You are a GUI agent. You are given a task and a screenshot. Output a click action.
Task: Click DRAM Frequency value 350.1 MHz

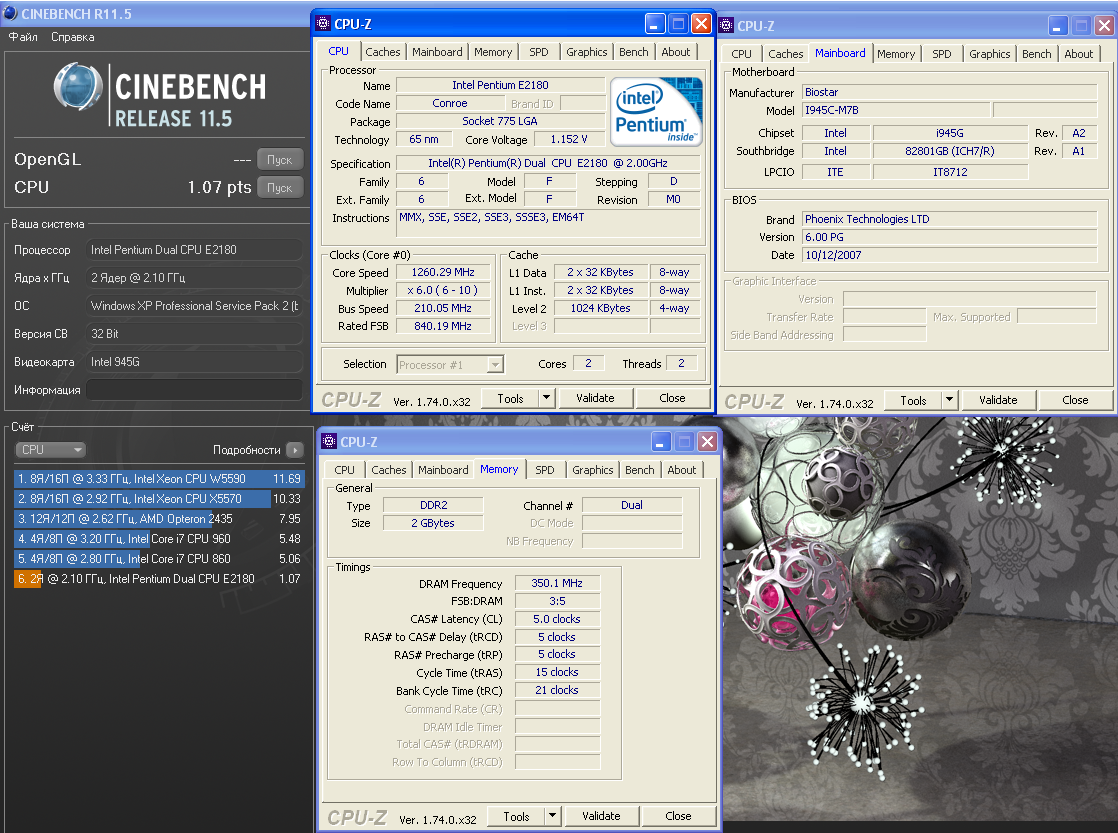(x=557, y=583)
